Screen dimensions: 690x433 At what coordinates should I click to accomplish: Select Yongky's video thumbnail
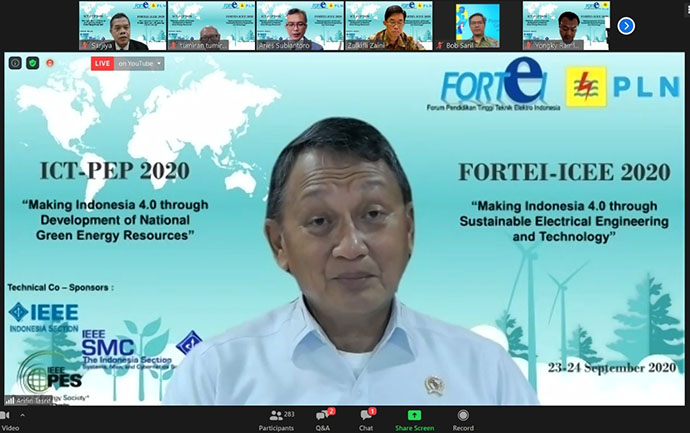click(x=564, y=26)
